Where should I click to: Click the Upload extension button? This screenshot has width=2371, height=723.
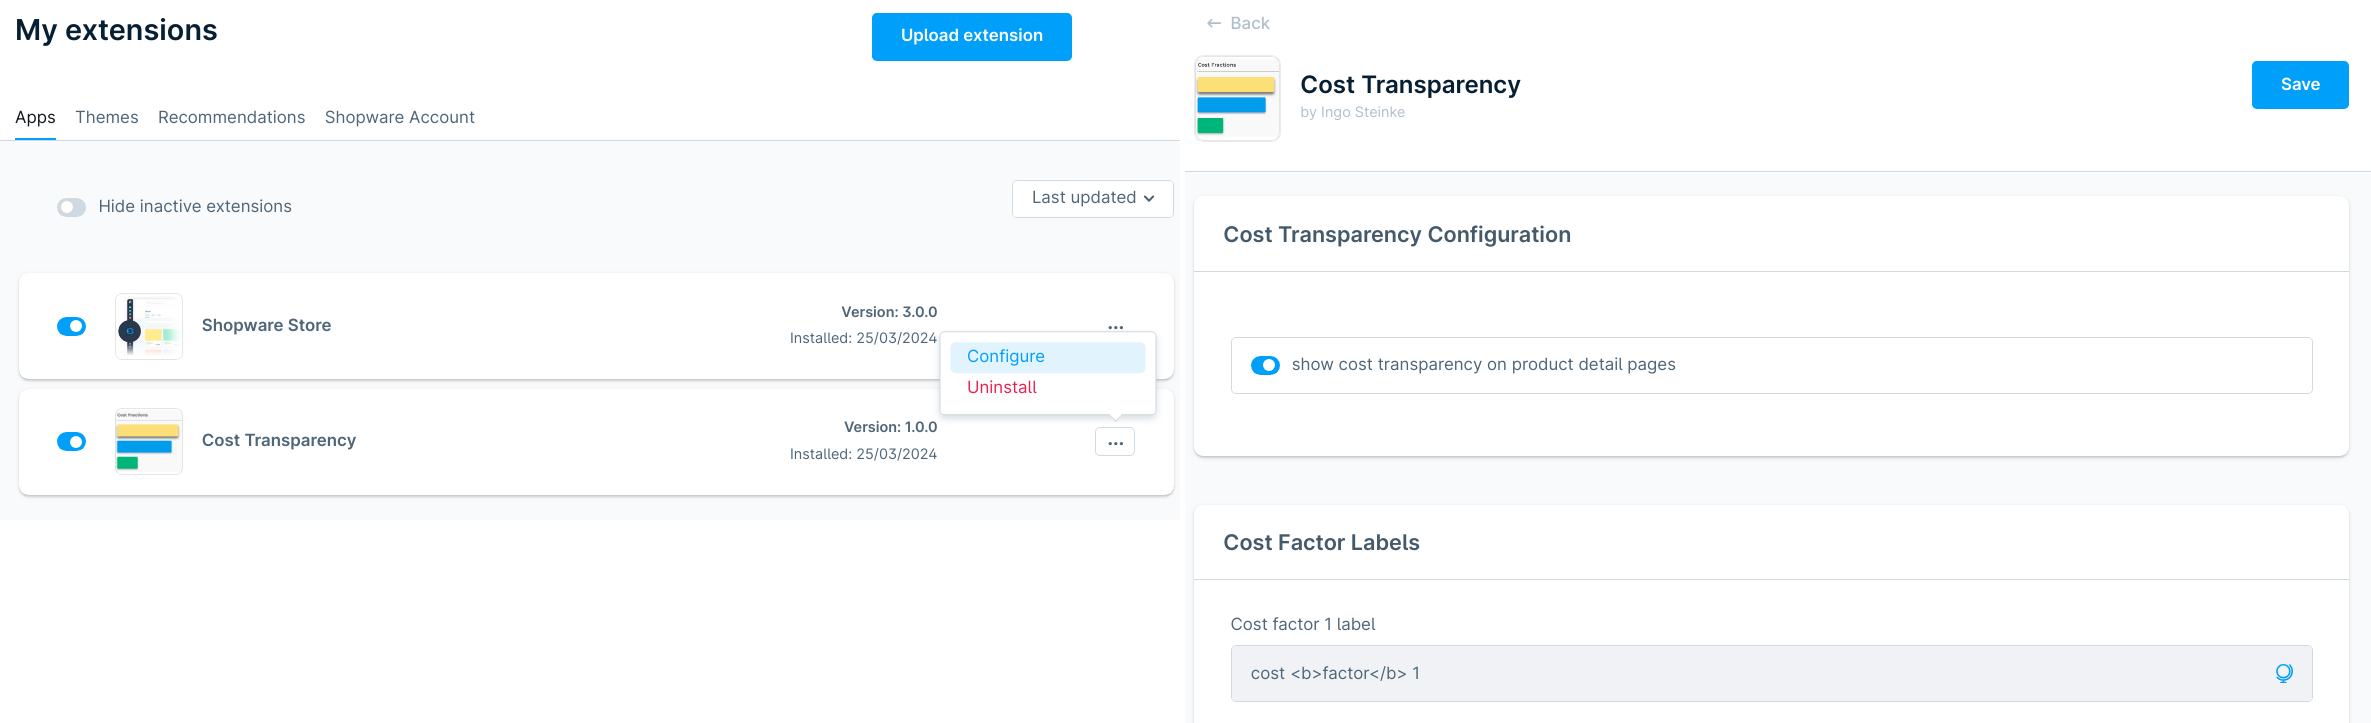pos(971,36)
